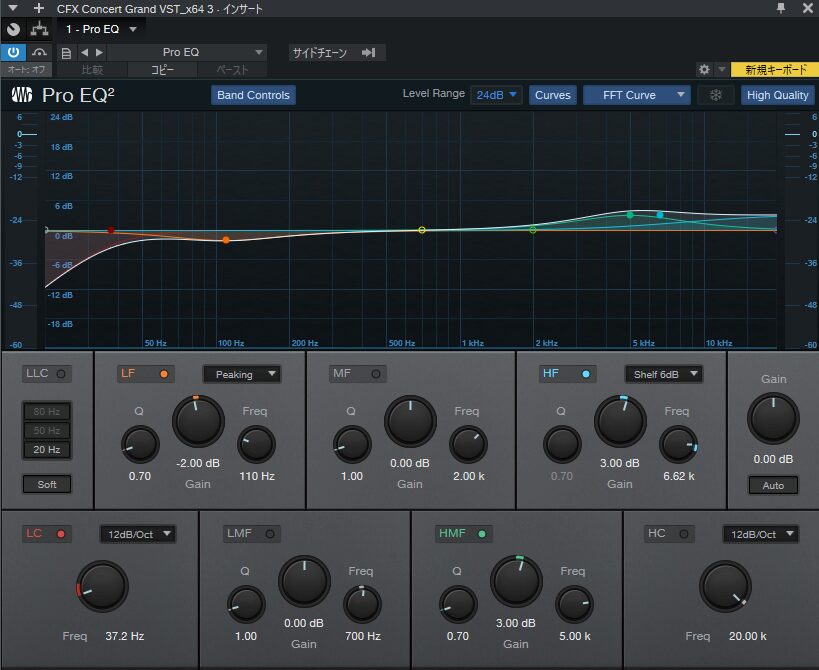Screen dimensions: 819x670
Task: Select the green HMF node at 5 kHz
Action: pos(630,215)
